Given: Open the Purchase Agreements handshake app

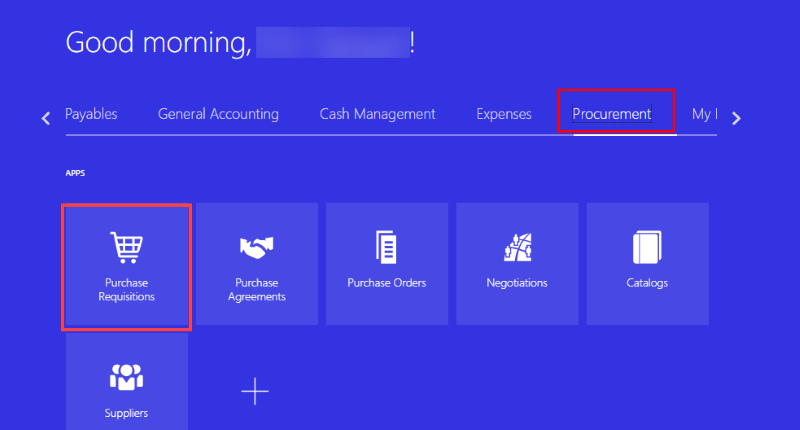Looking at the screenshot, I should click(257, 264).
